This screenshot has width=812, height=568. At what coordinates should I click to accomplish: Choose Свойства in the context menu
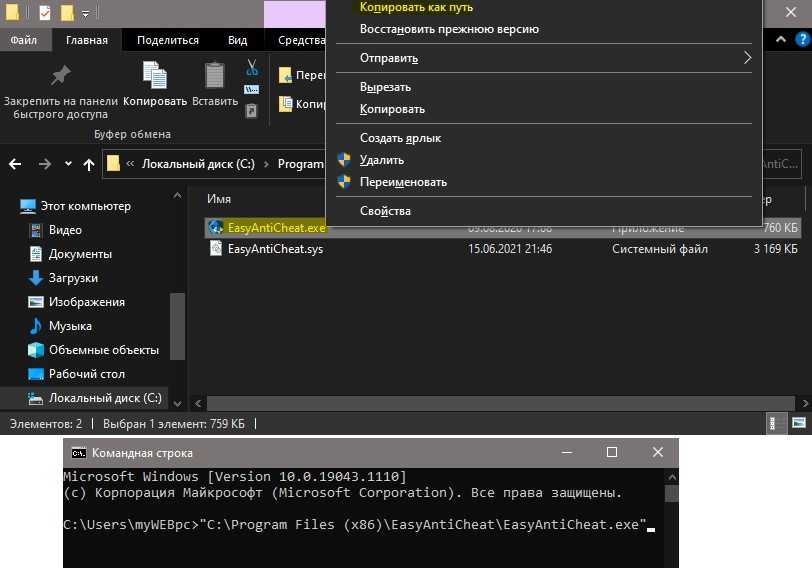[385, 211]
